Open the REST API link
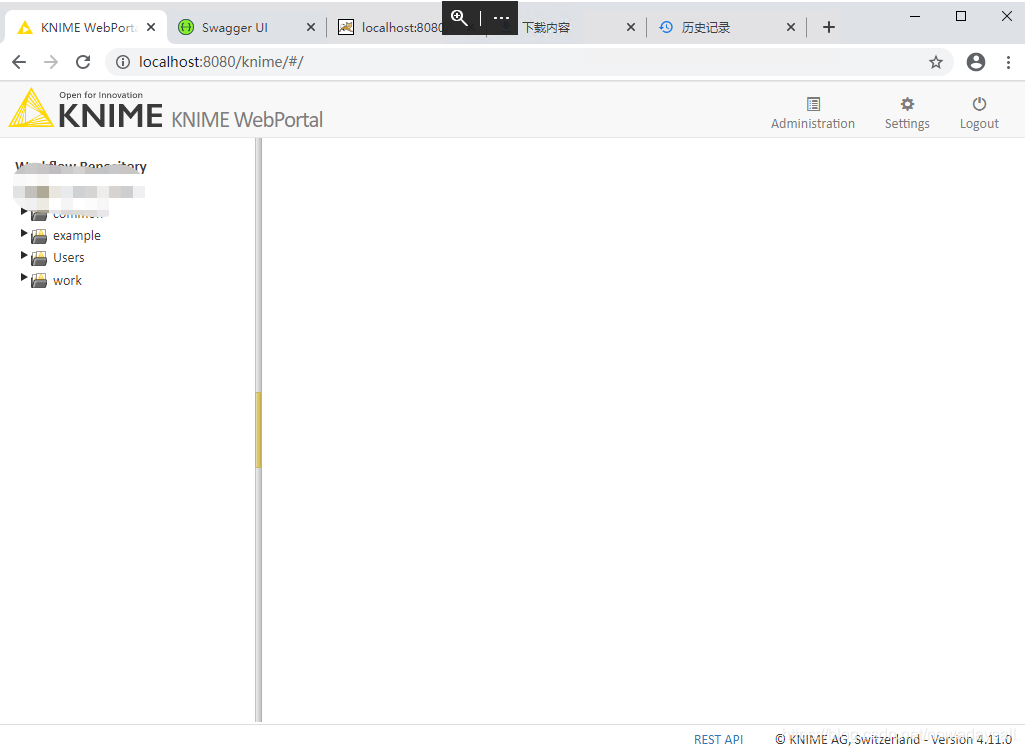 pyautogui.click(x=718, y=739)
